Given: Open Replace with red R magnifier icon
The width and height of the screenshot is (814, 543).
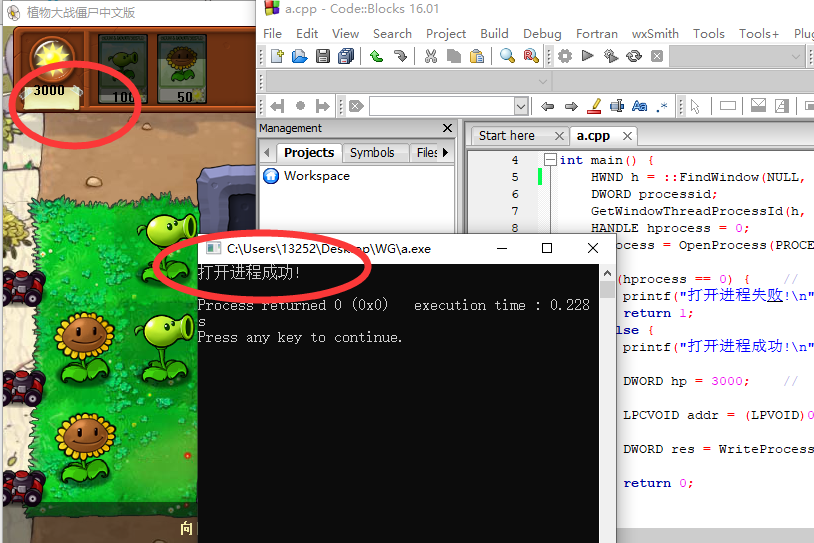Looking at the screenshot, I should [531, 56].
